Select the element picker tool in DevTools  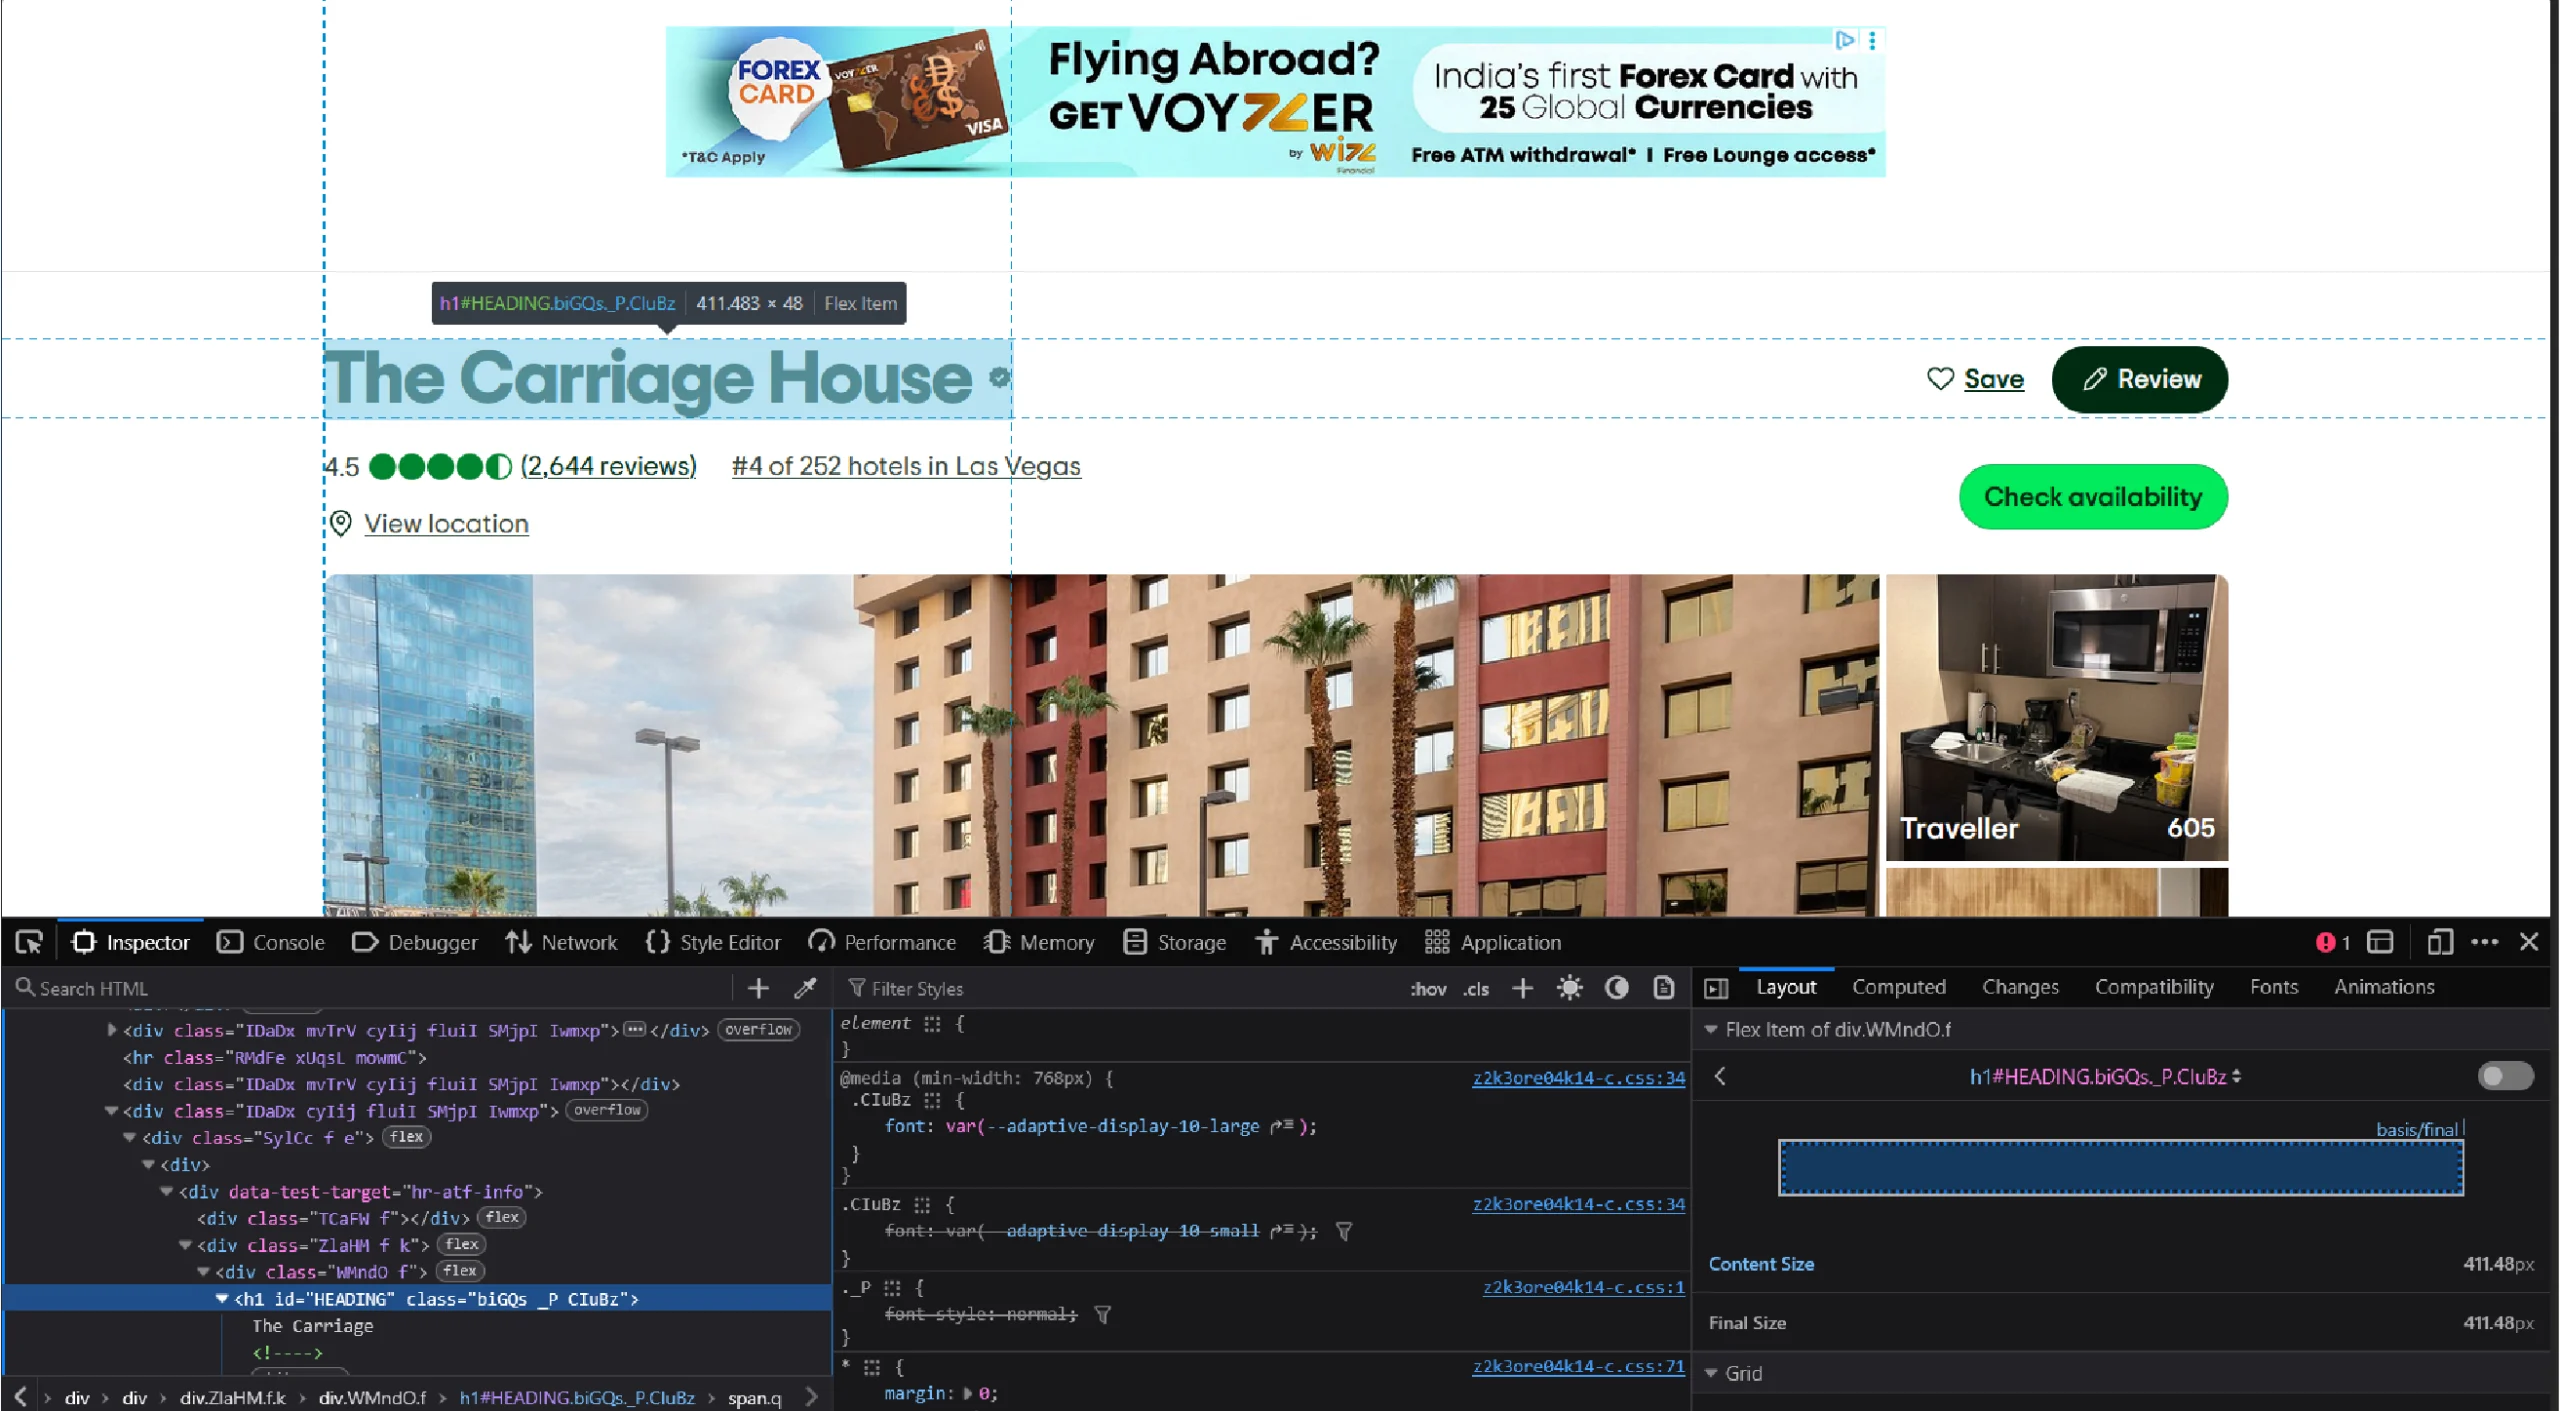(28, 941)
